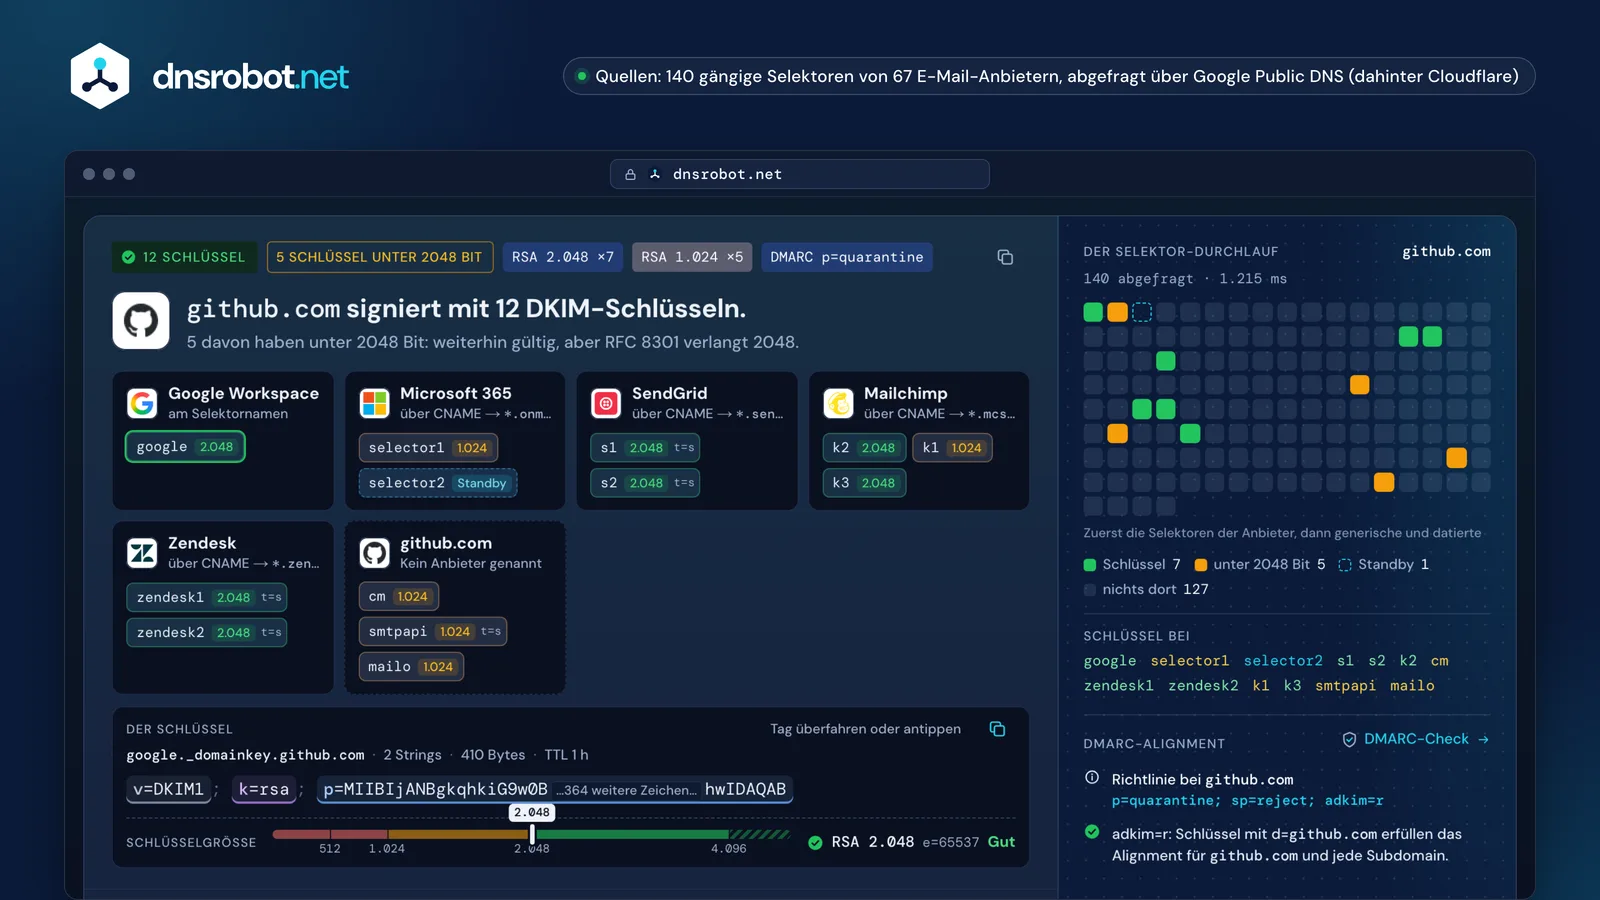Click the 2.048 marker on key size bar
Screen dimensions: 1600x900
point(532,813)
